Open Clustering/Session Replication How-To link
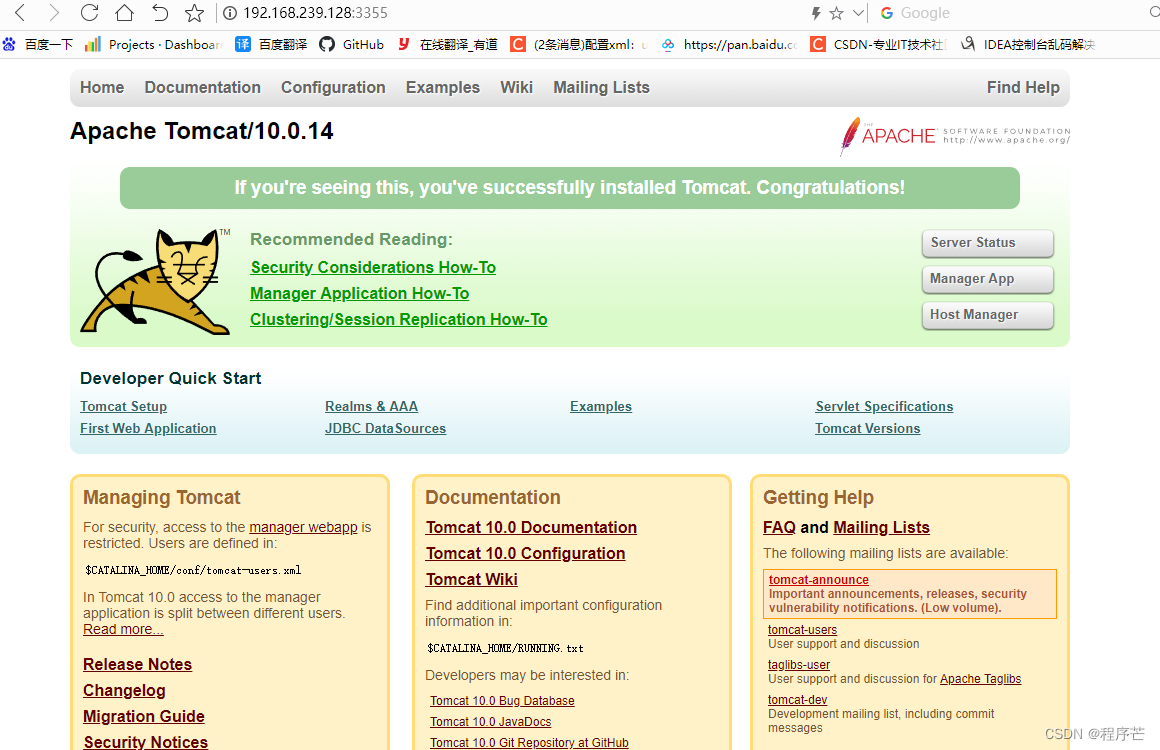This screenshot has width=1160, height=750. (x=399, y=320)
